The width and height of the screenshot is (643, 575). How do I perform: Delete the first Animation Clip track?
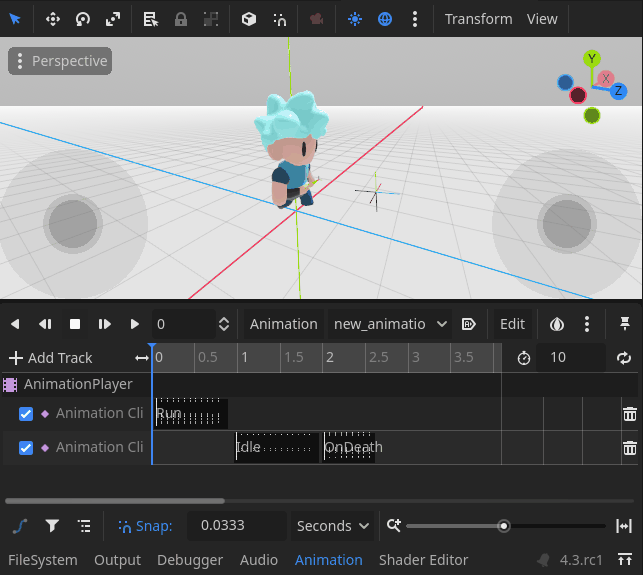point(630,414)
